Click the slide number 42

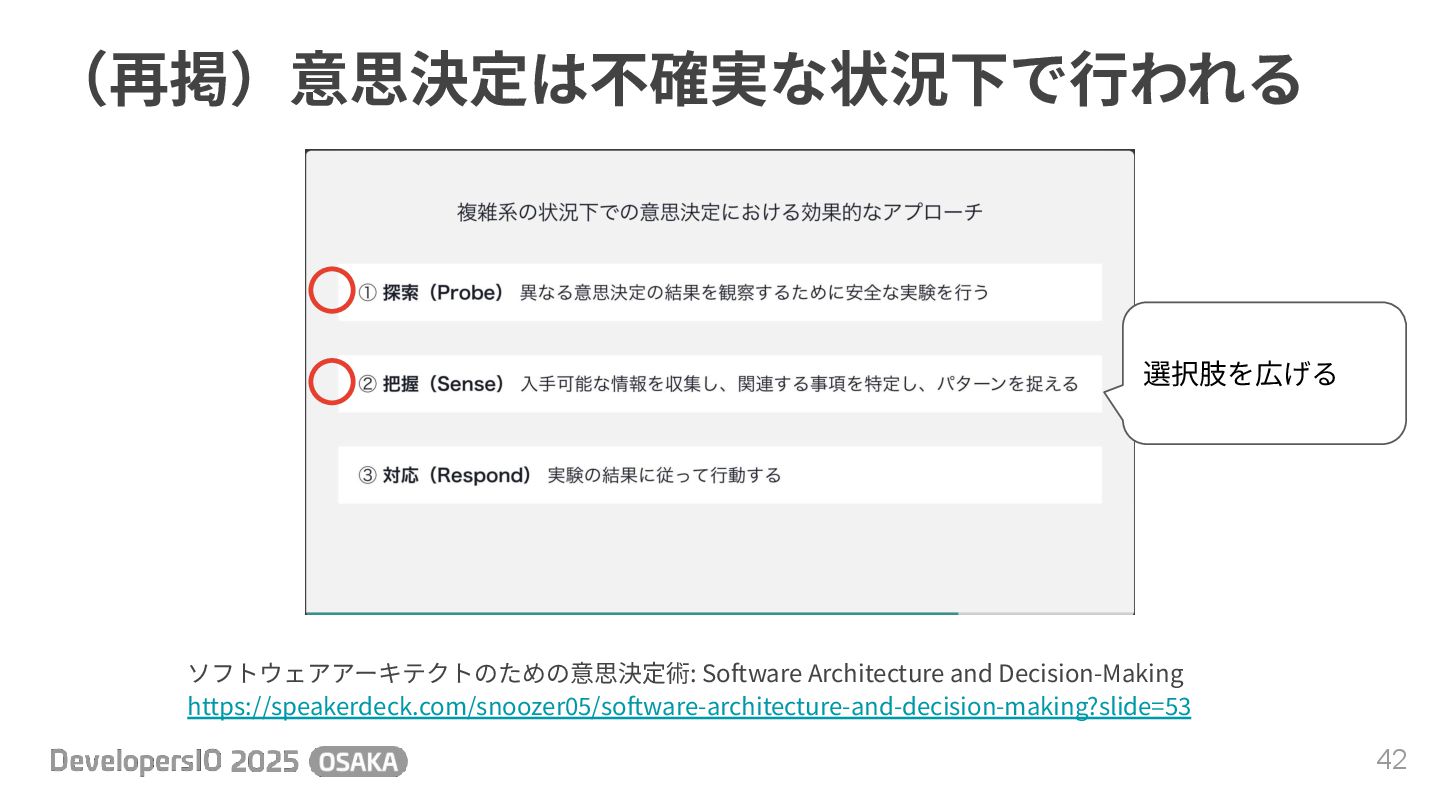(1391, 760)
